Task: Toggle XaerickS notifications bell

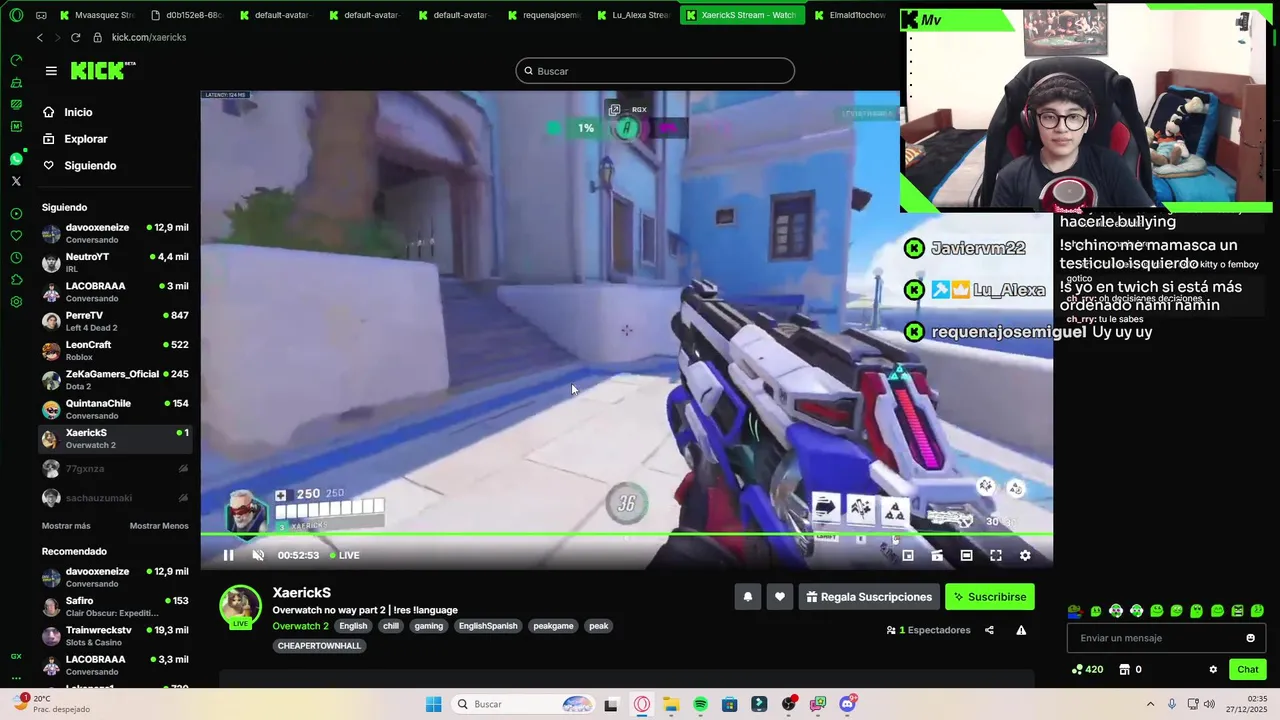Action: [x=748, y=597]
